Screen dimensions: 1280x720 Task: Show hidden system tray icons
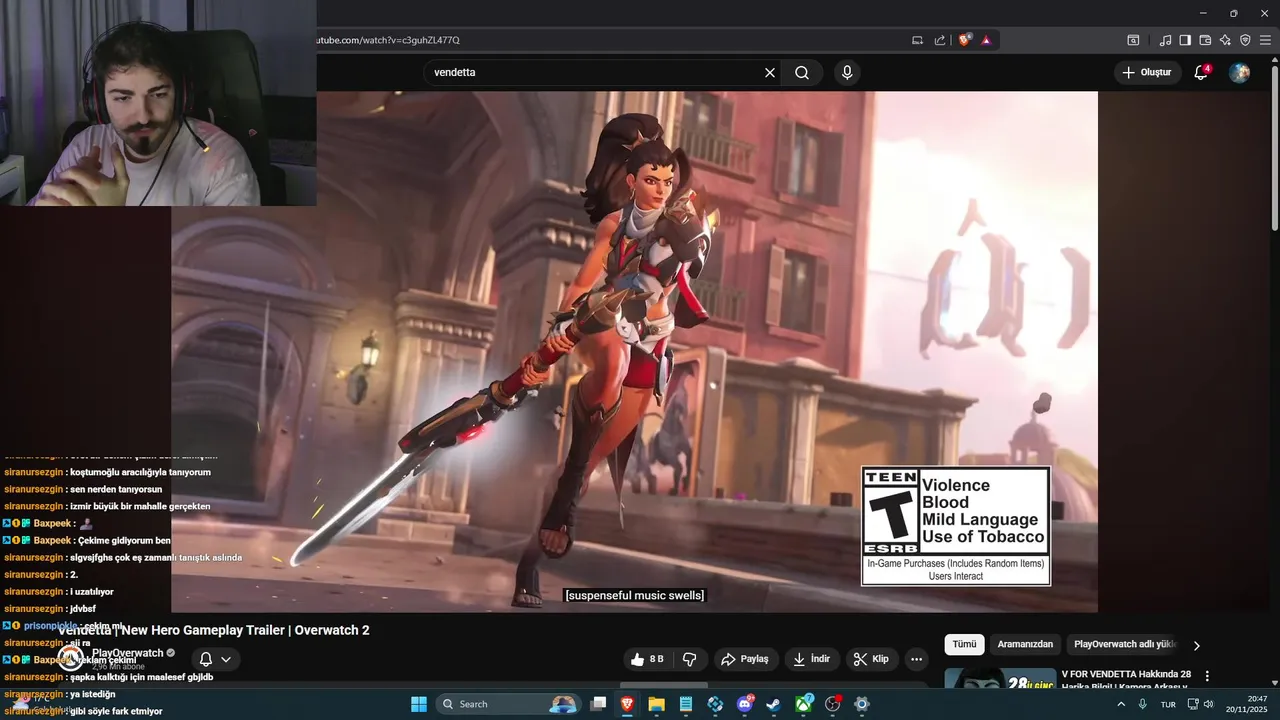pos(1121,704)
